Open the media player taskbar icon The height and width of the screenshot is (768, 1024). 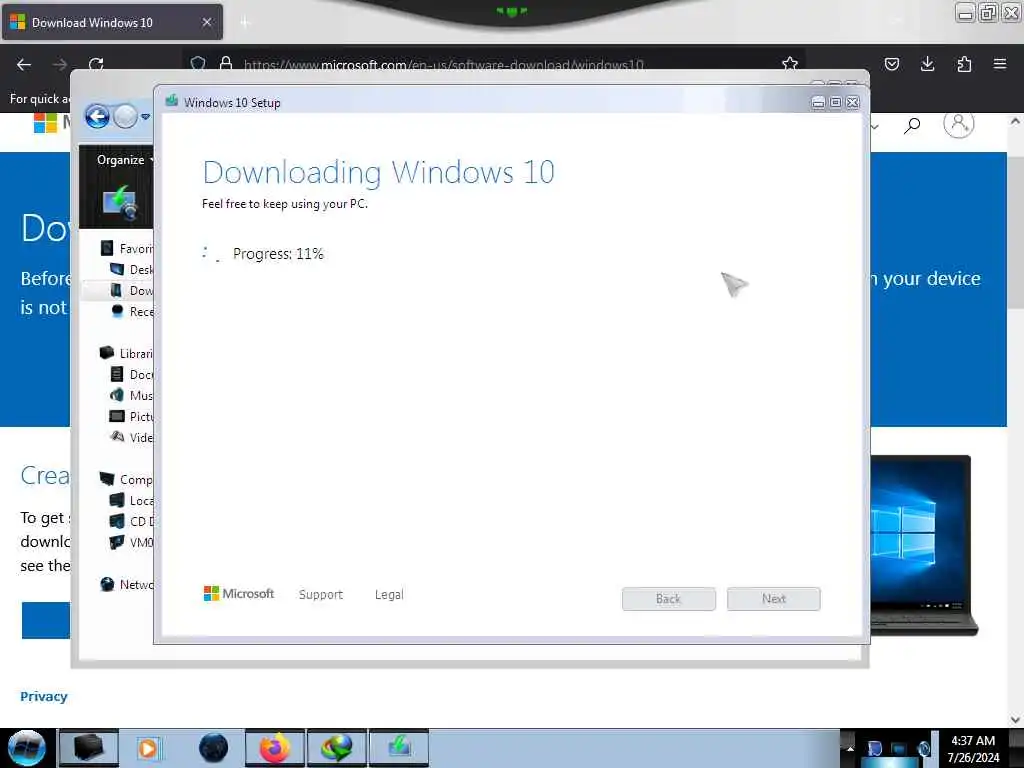(148, 748)
